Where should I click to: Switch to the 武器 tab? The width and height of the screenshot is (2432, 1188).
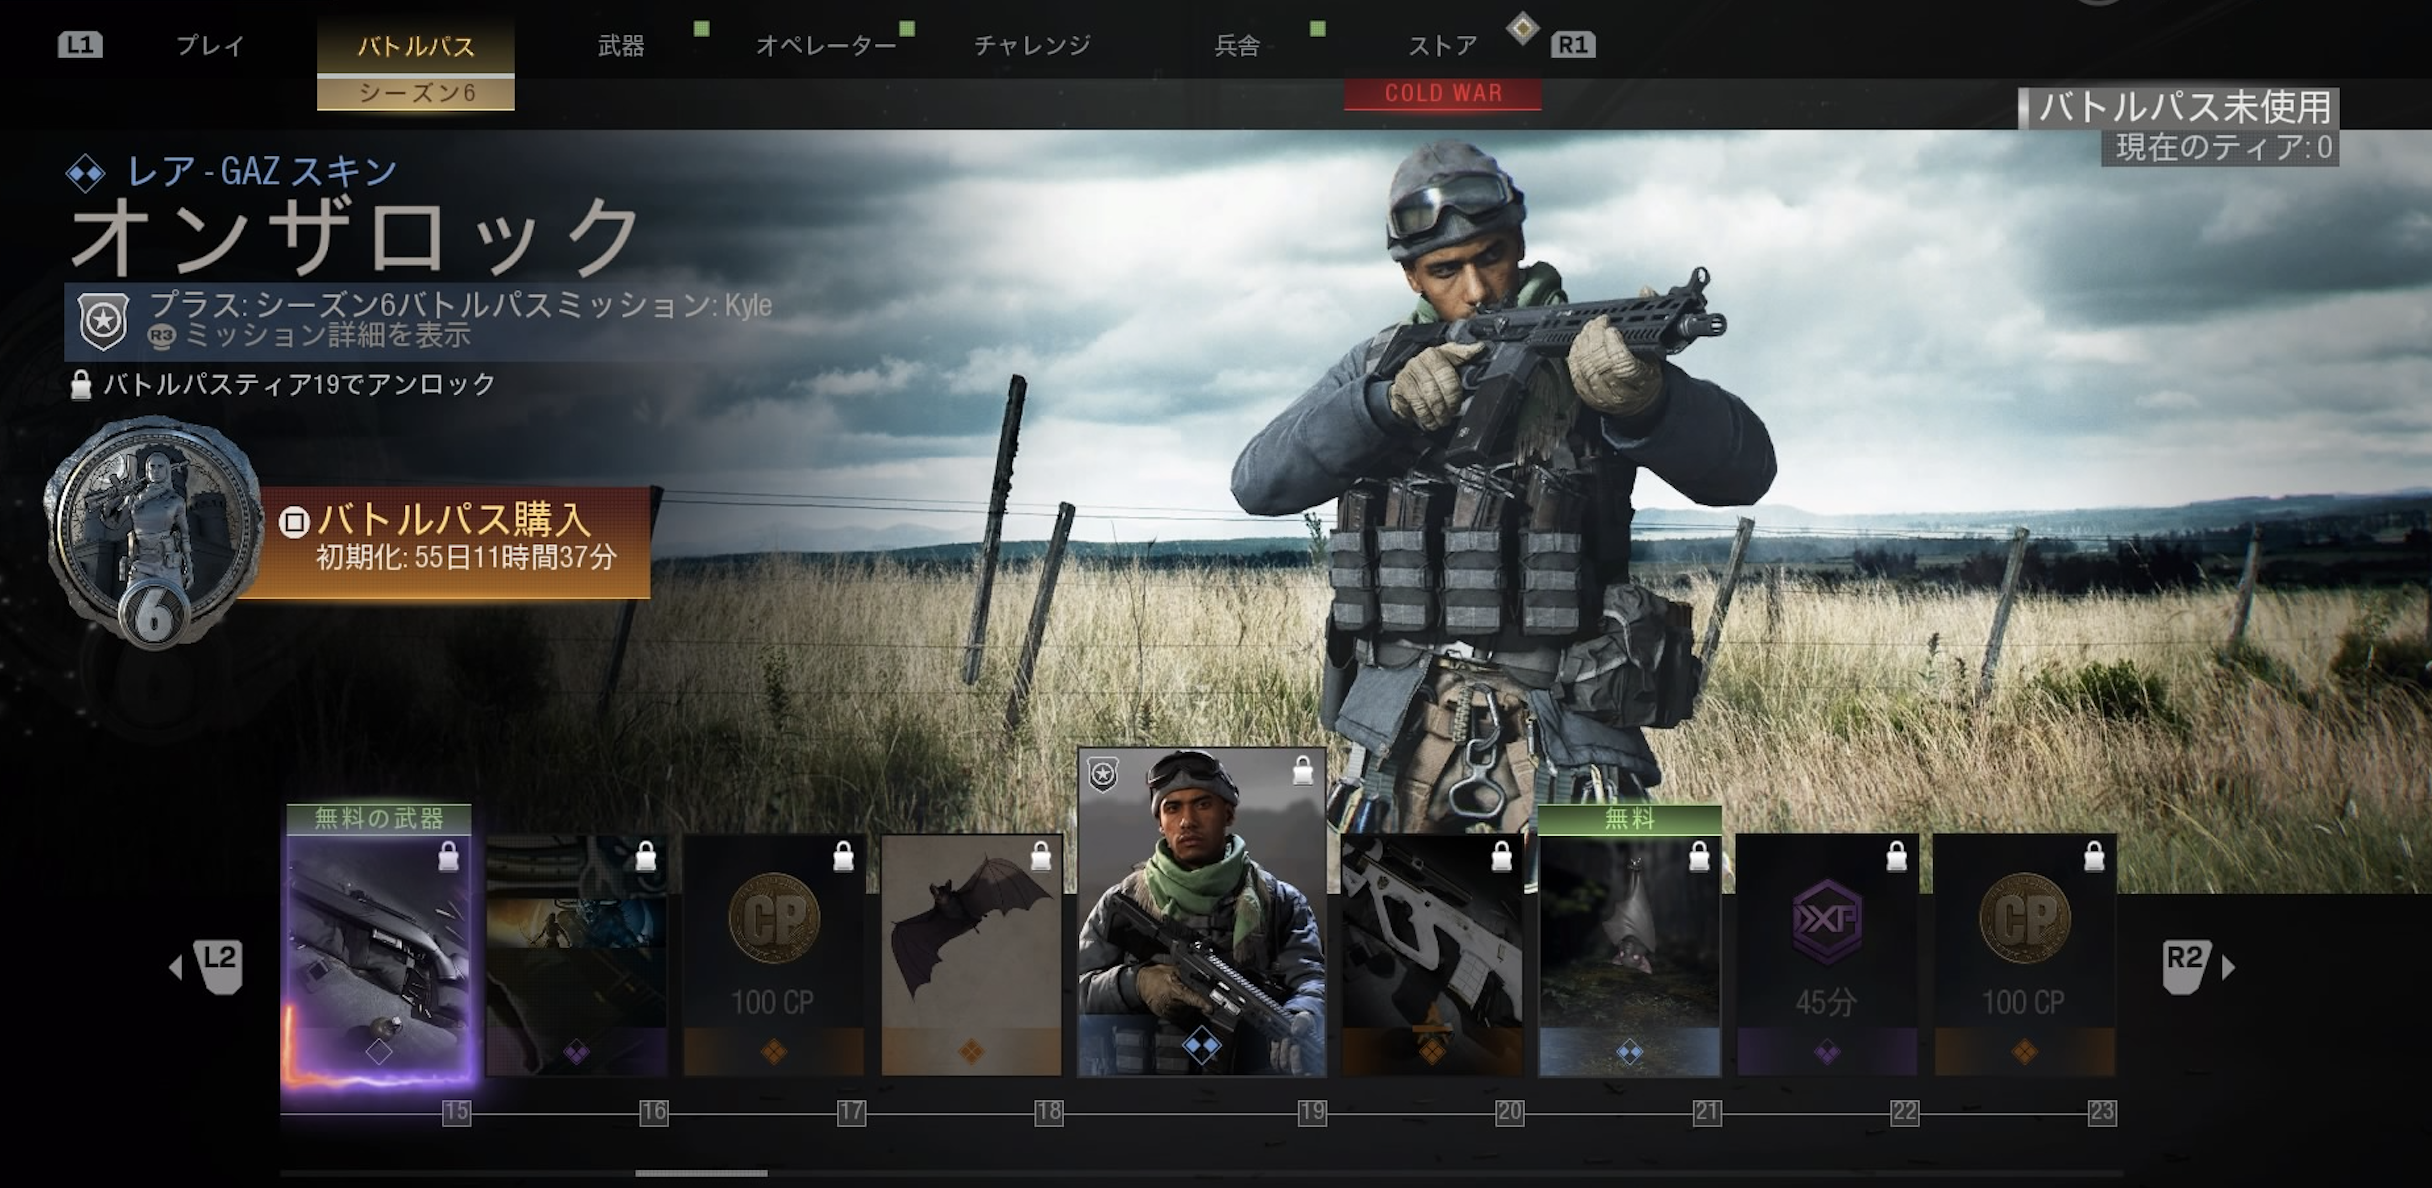(621, 46)
